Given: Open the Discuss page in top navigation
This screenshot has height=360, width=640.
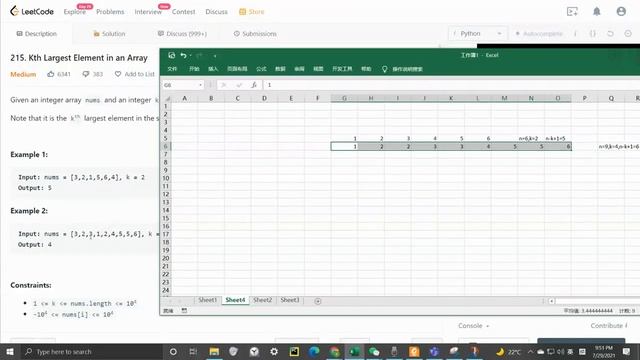Looking at the screenshot, I should (x=216, y=12).
